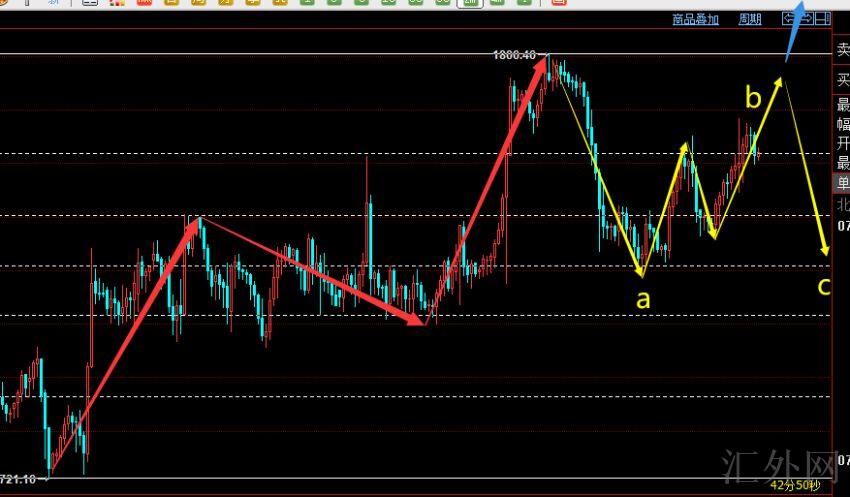Open the 周期 period link

pyautogui.click(x=750, y=20)
